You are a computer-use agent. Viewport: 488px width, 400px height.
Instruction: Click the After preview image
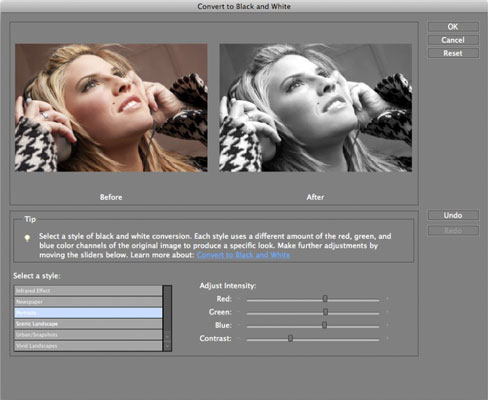(x=316, y=108)
